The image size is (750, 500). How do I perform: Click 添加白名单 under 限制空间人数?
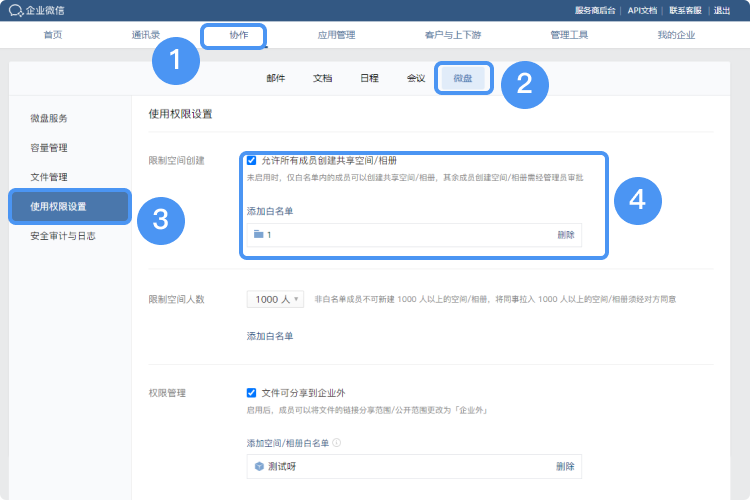[x=270, y=336]
